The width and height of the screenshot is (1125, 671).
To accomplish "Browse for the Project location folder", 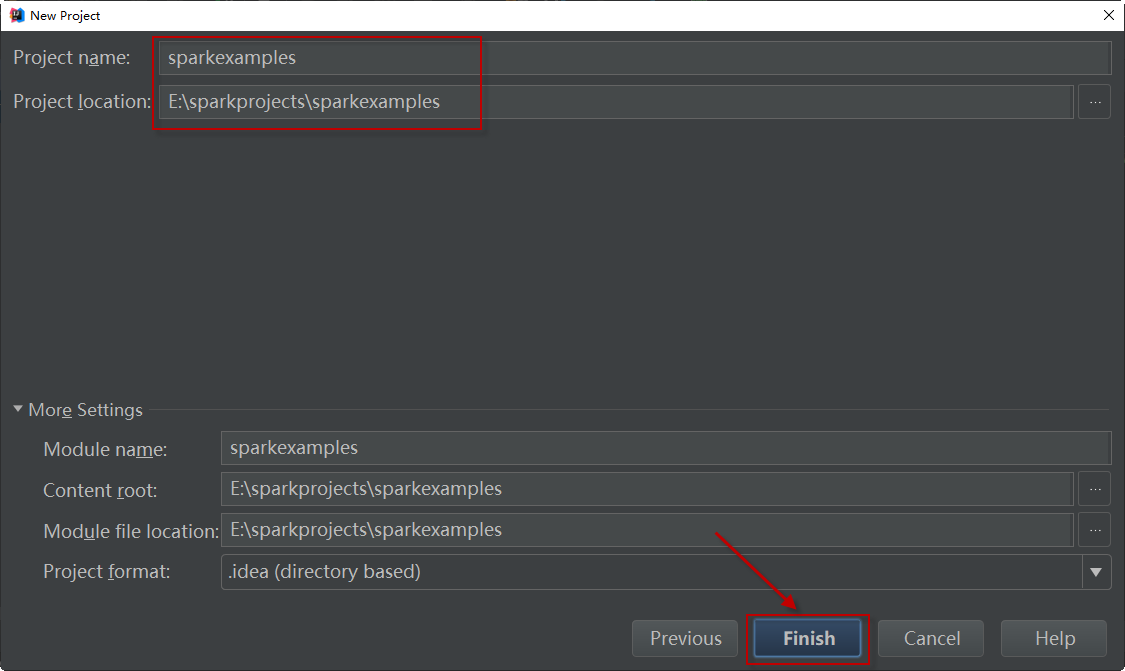I will click(x=1094, y=102).
